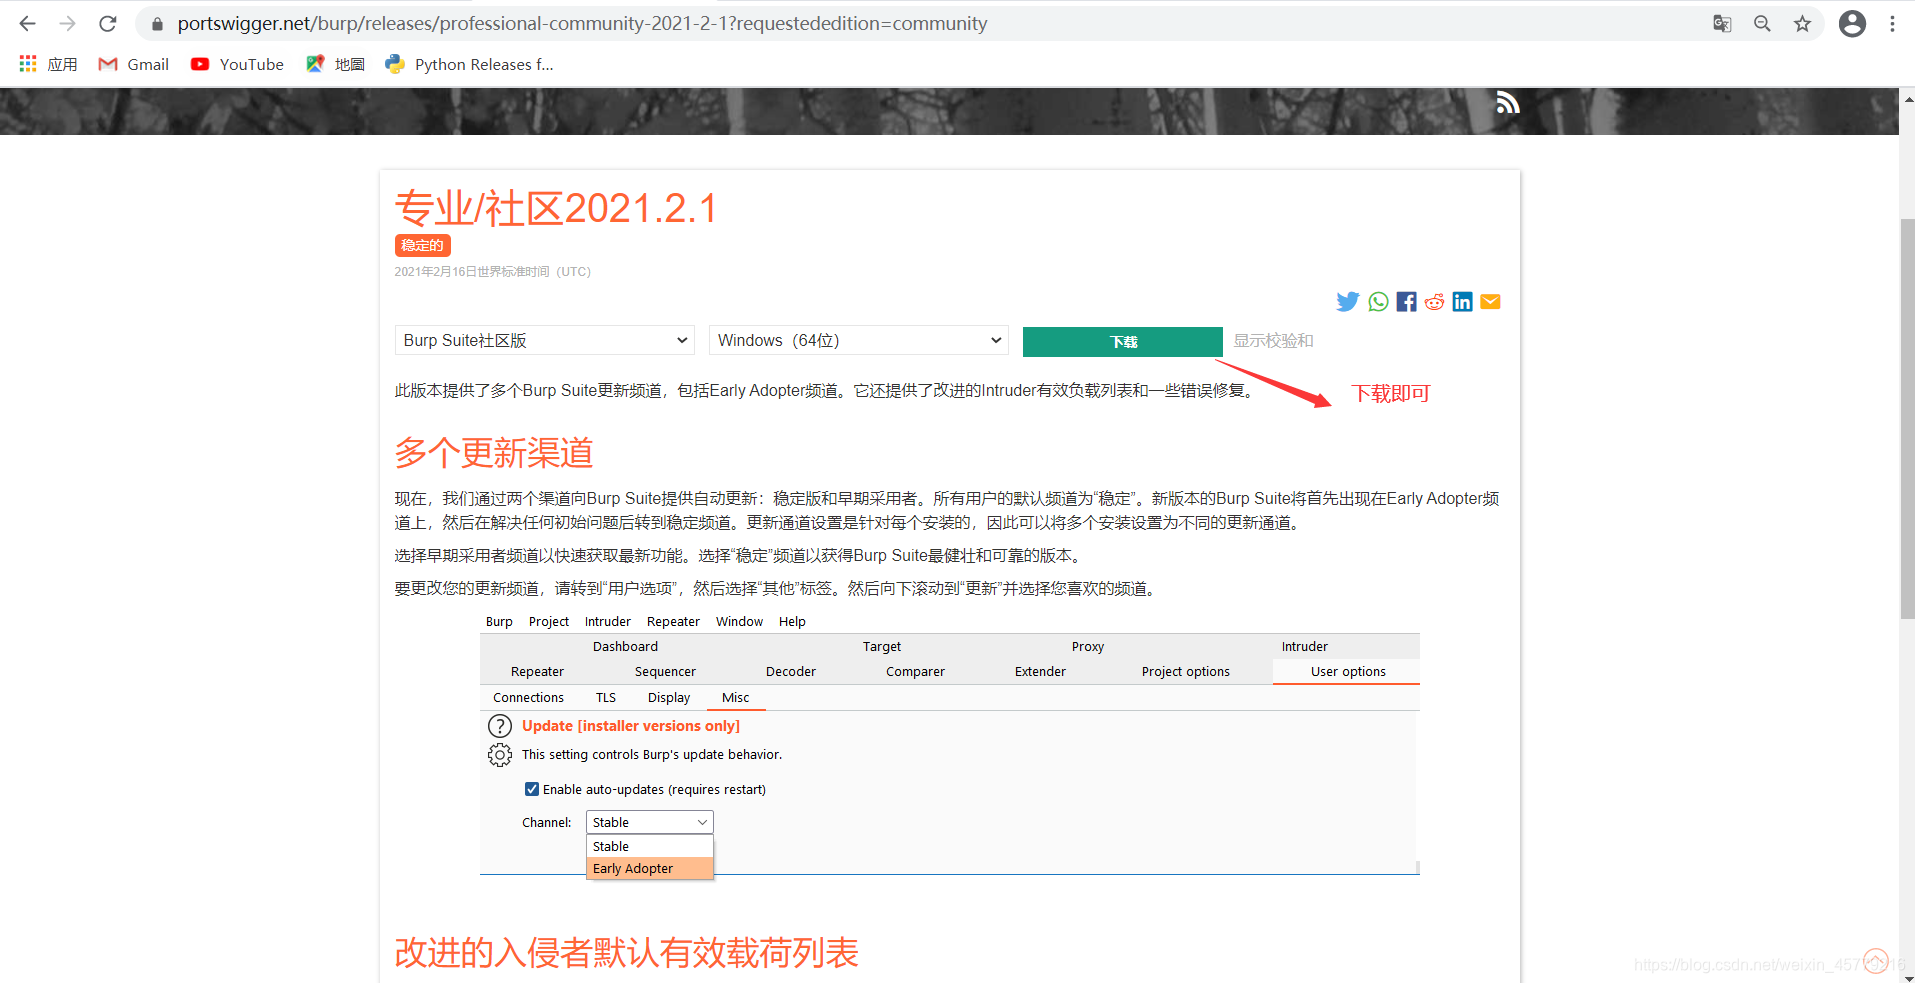The image size is (1915, 983).
Task: Open the Chrome profile avatar
Action: 1852,24
